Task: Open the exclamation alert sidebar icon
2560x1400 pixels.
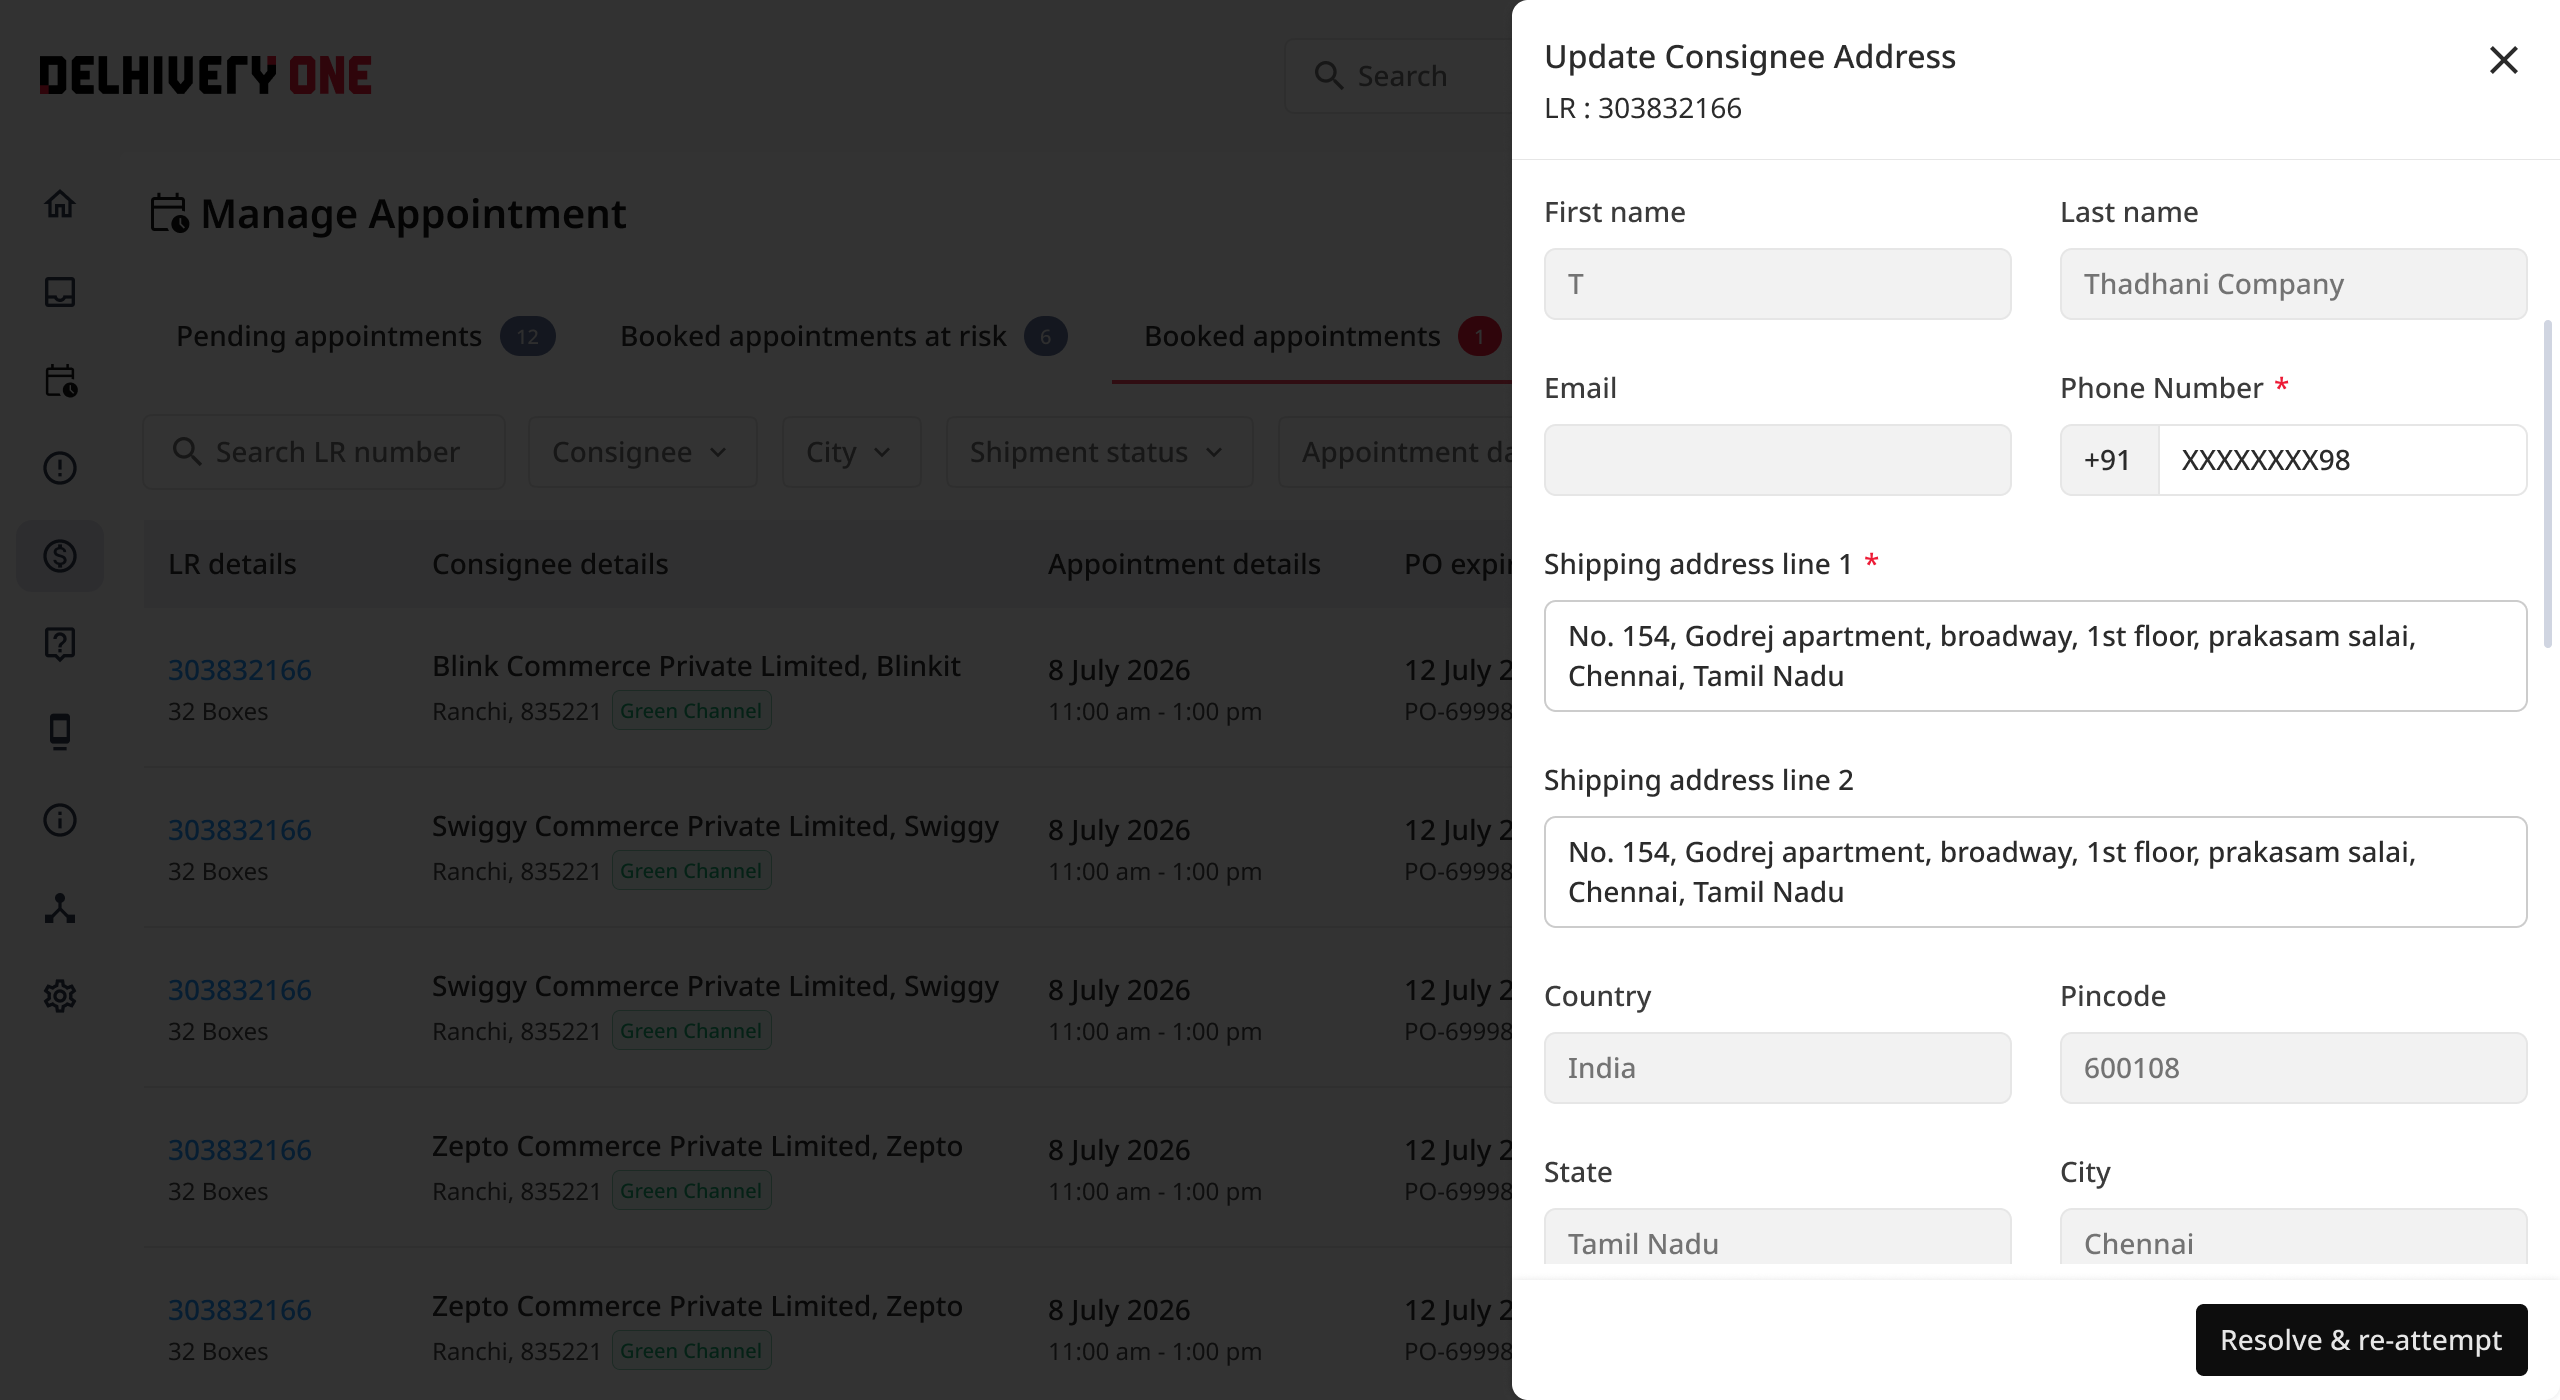Action: point(60,468)
